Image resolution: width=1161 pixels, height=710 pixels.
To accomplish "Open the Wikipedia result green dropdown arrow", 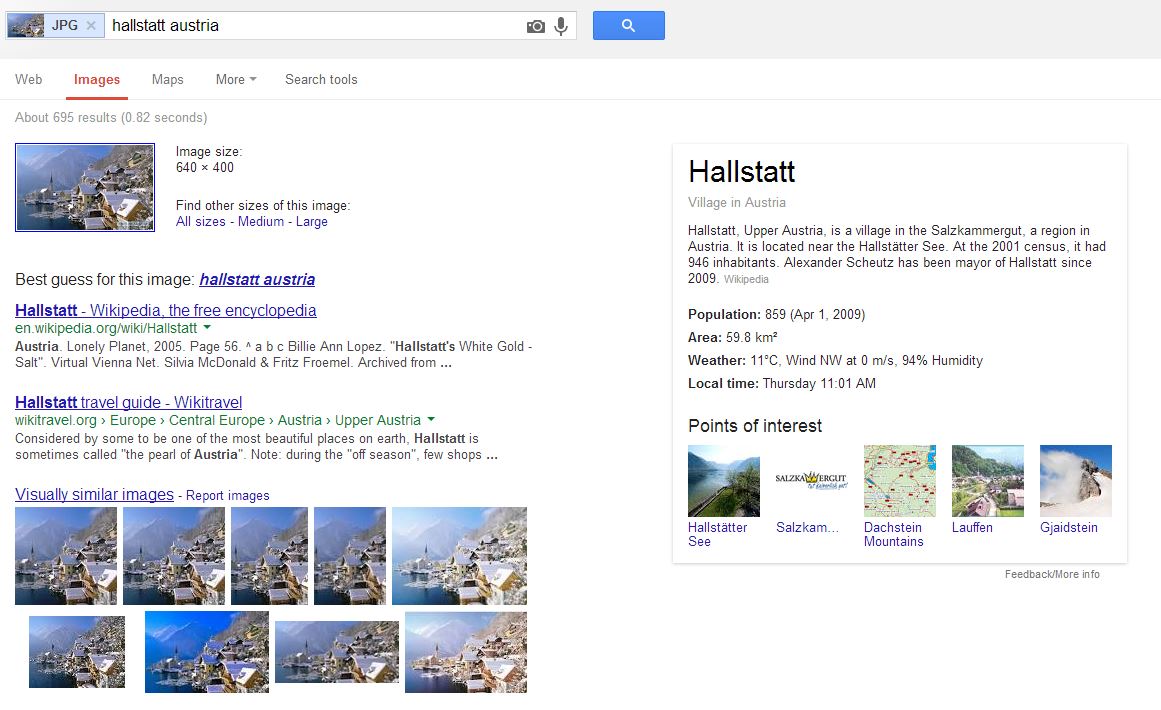I will [x=207, y=327].
